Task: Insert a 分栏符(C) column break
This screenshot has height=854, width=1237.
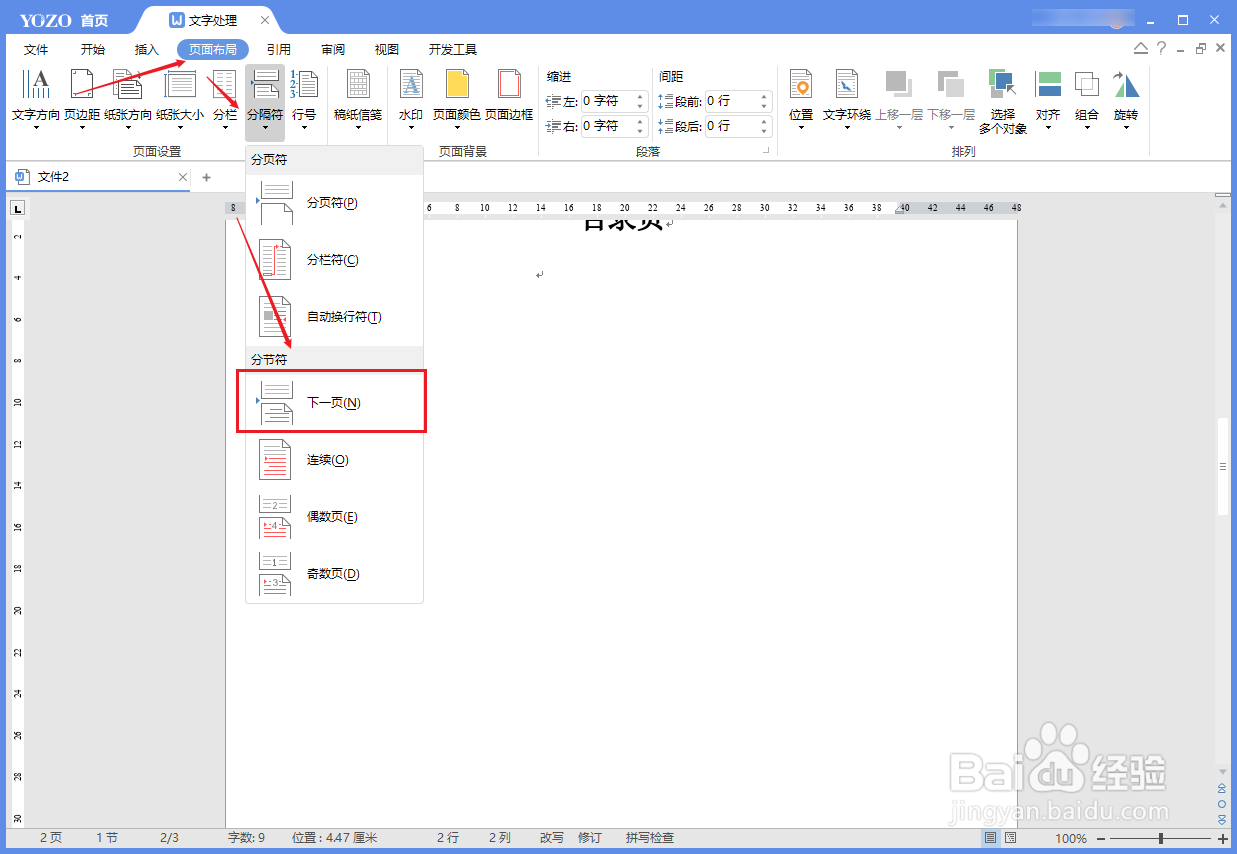Action: (334, 260)
